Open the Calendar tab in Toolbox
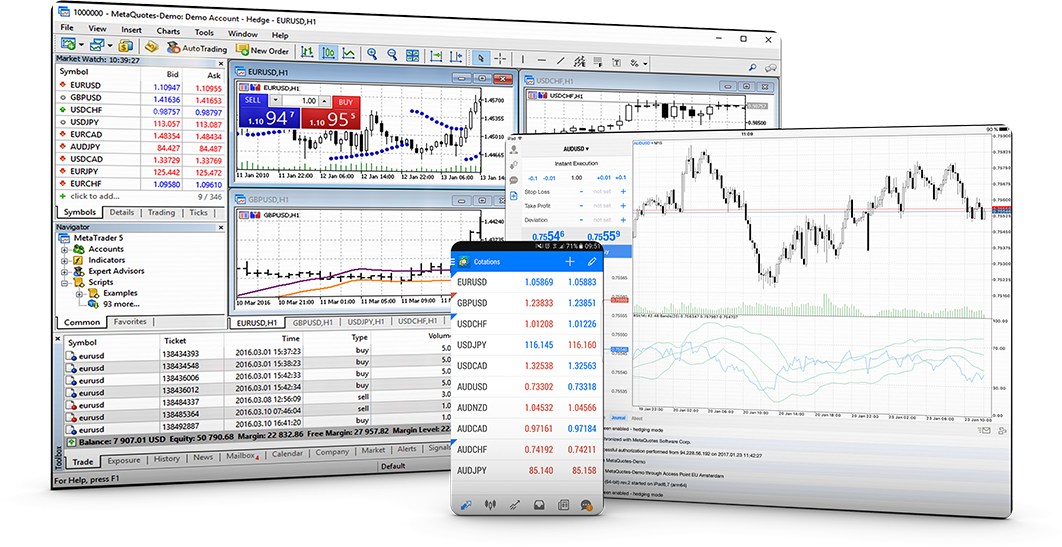The width and height of the screenshot is (1062, 547). pos(287,454)
